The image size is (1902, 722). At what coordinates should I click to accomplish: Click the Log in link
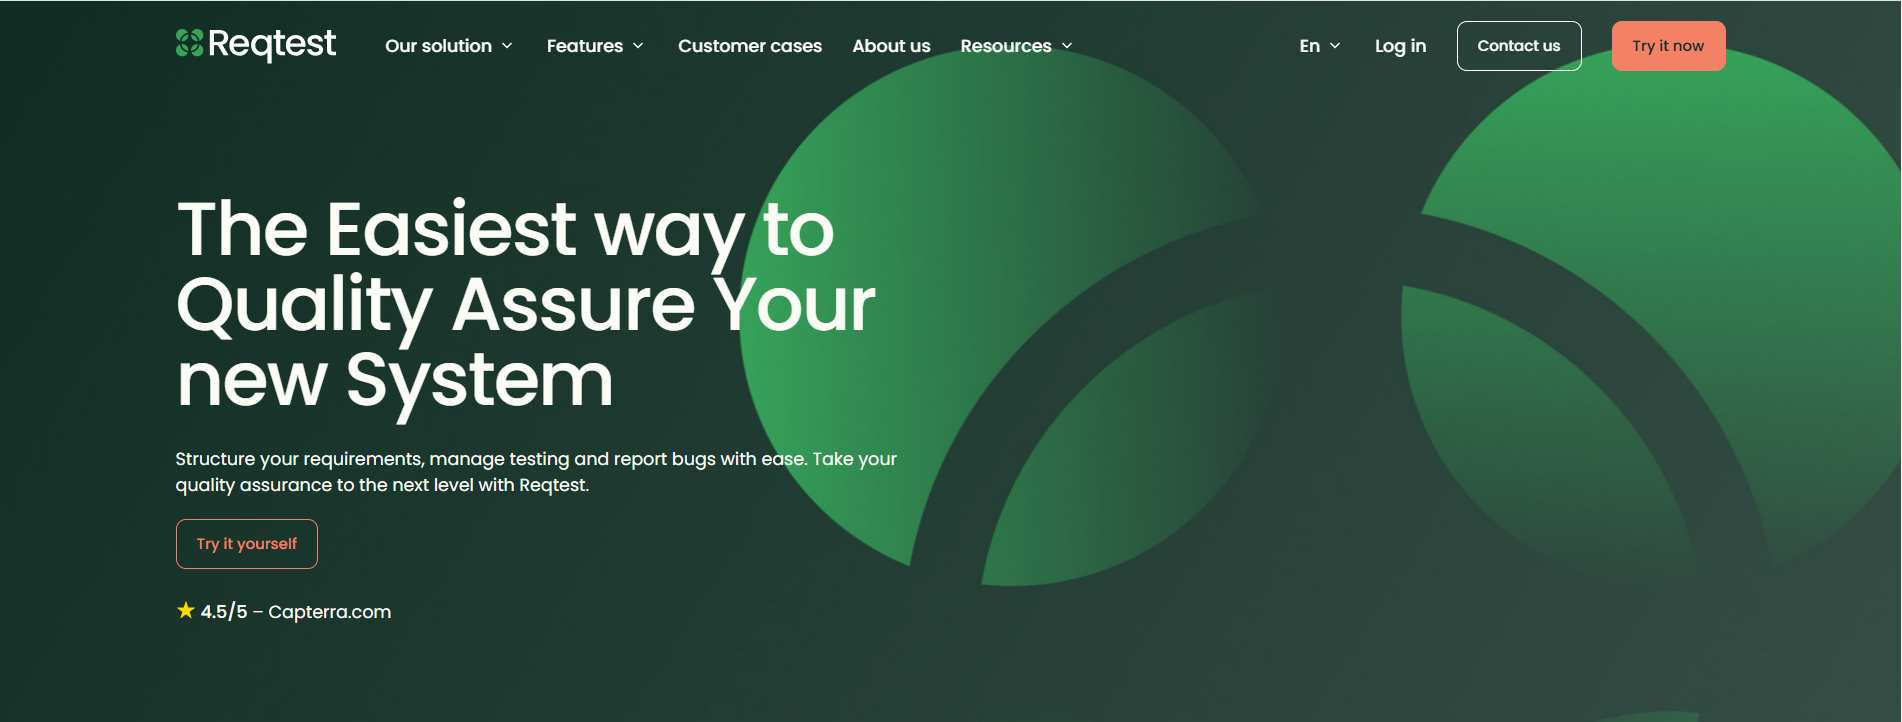tap(1400, 46)
